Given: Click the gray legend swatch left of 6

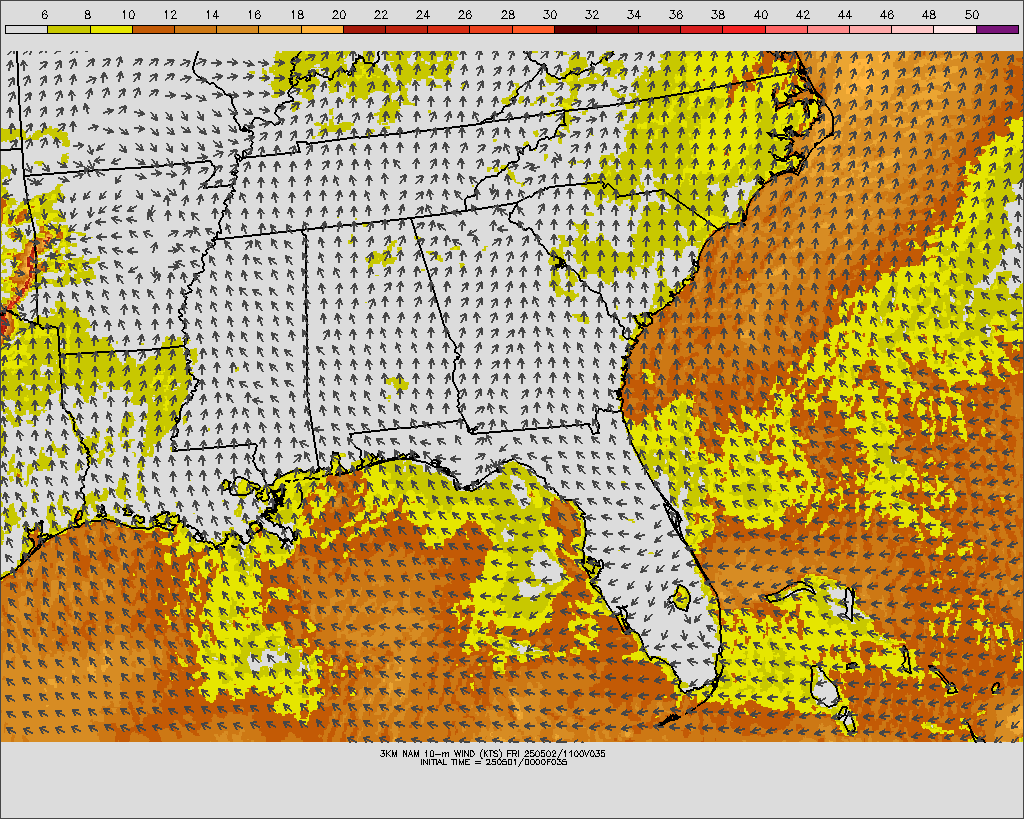Looking at the screenshot, I should coord(26,29).
